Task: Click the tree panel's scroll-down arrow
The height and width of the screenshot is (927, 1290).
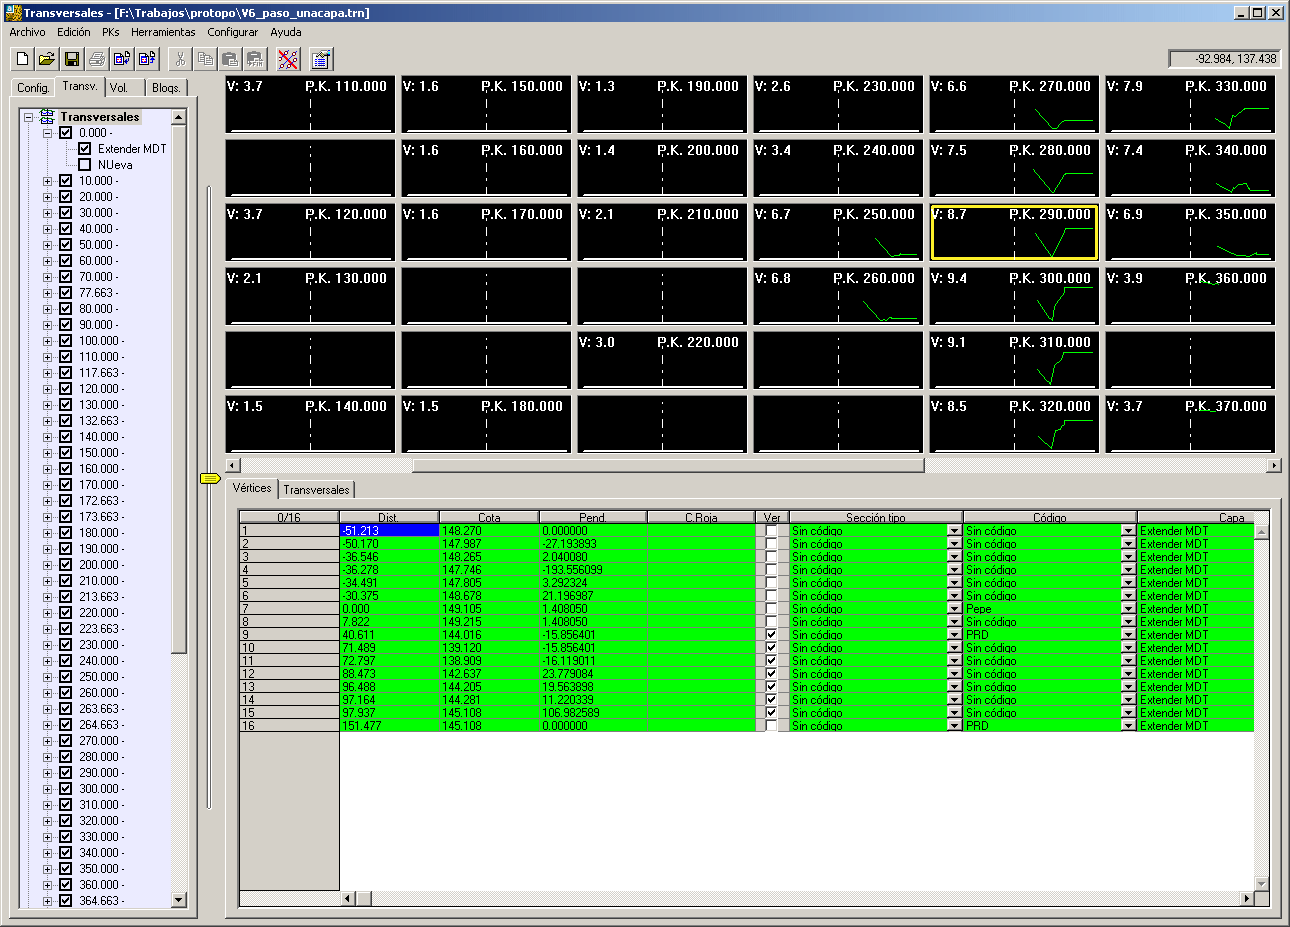Action: pyautogui.click(x=179, y=900)
